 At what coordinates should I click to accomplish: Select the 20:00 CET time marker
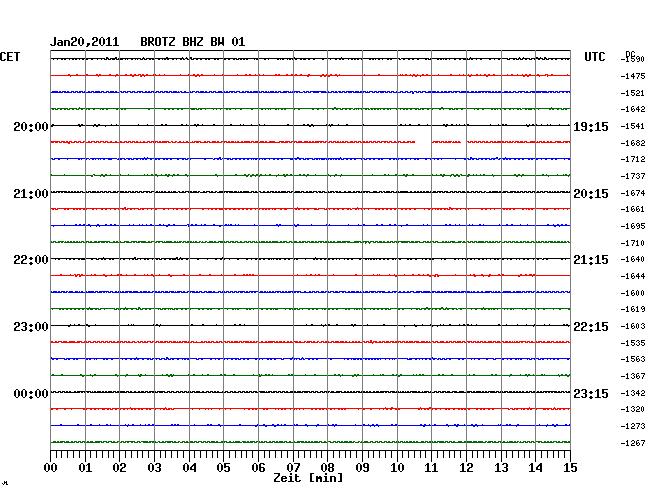(x=30, y=127)
